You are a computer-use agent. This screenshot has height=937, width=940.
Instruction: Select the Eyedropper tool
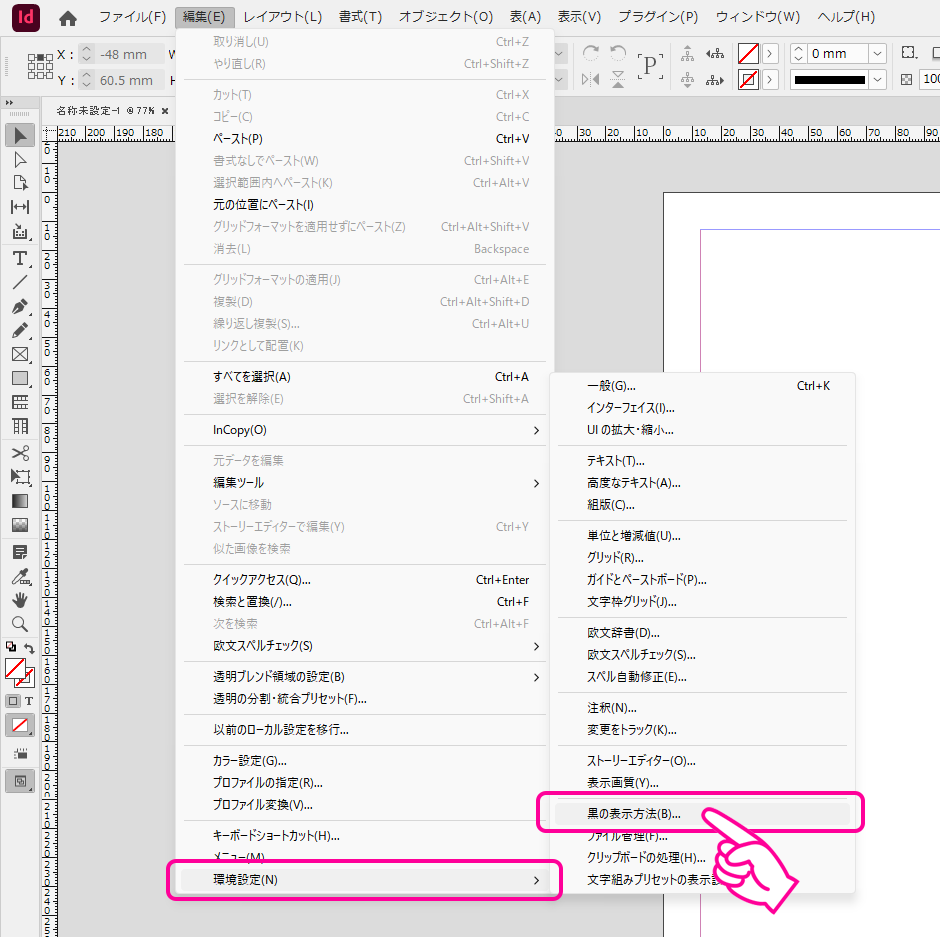click(x=20, y=577)
